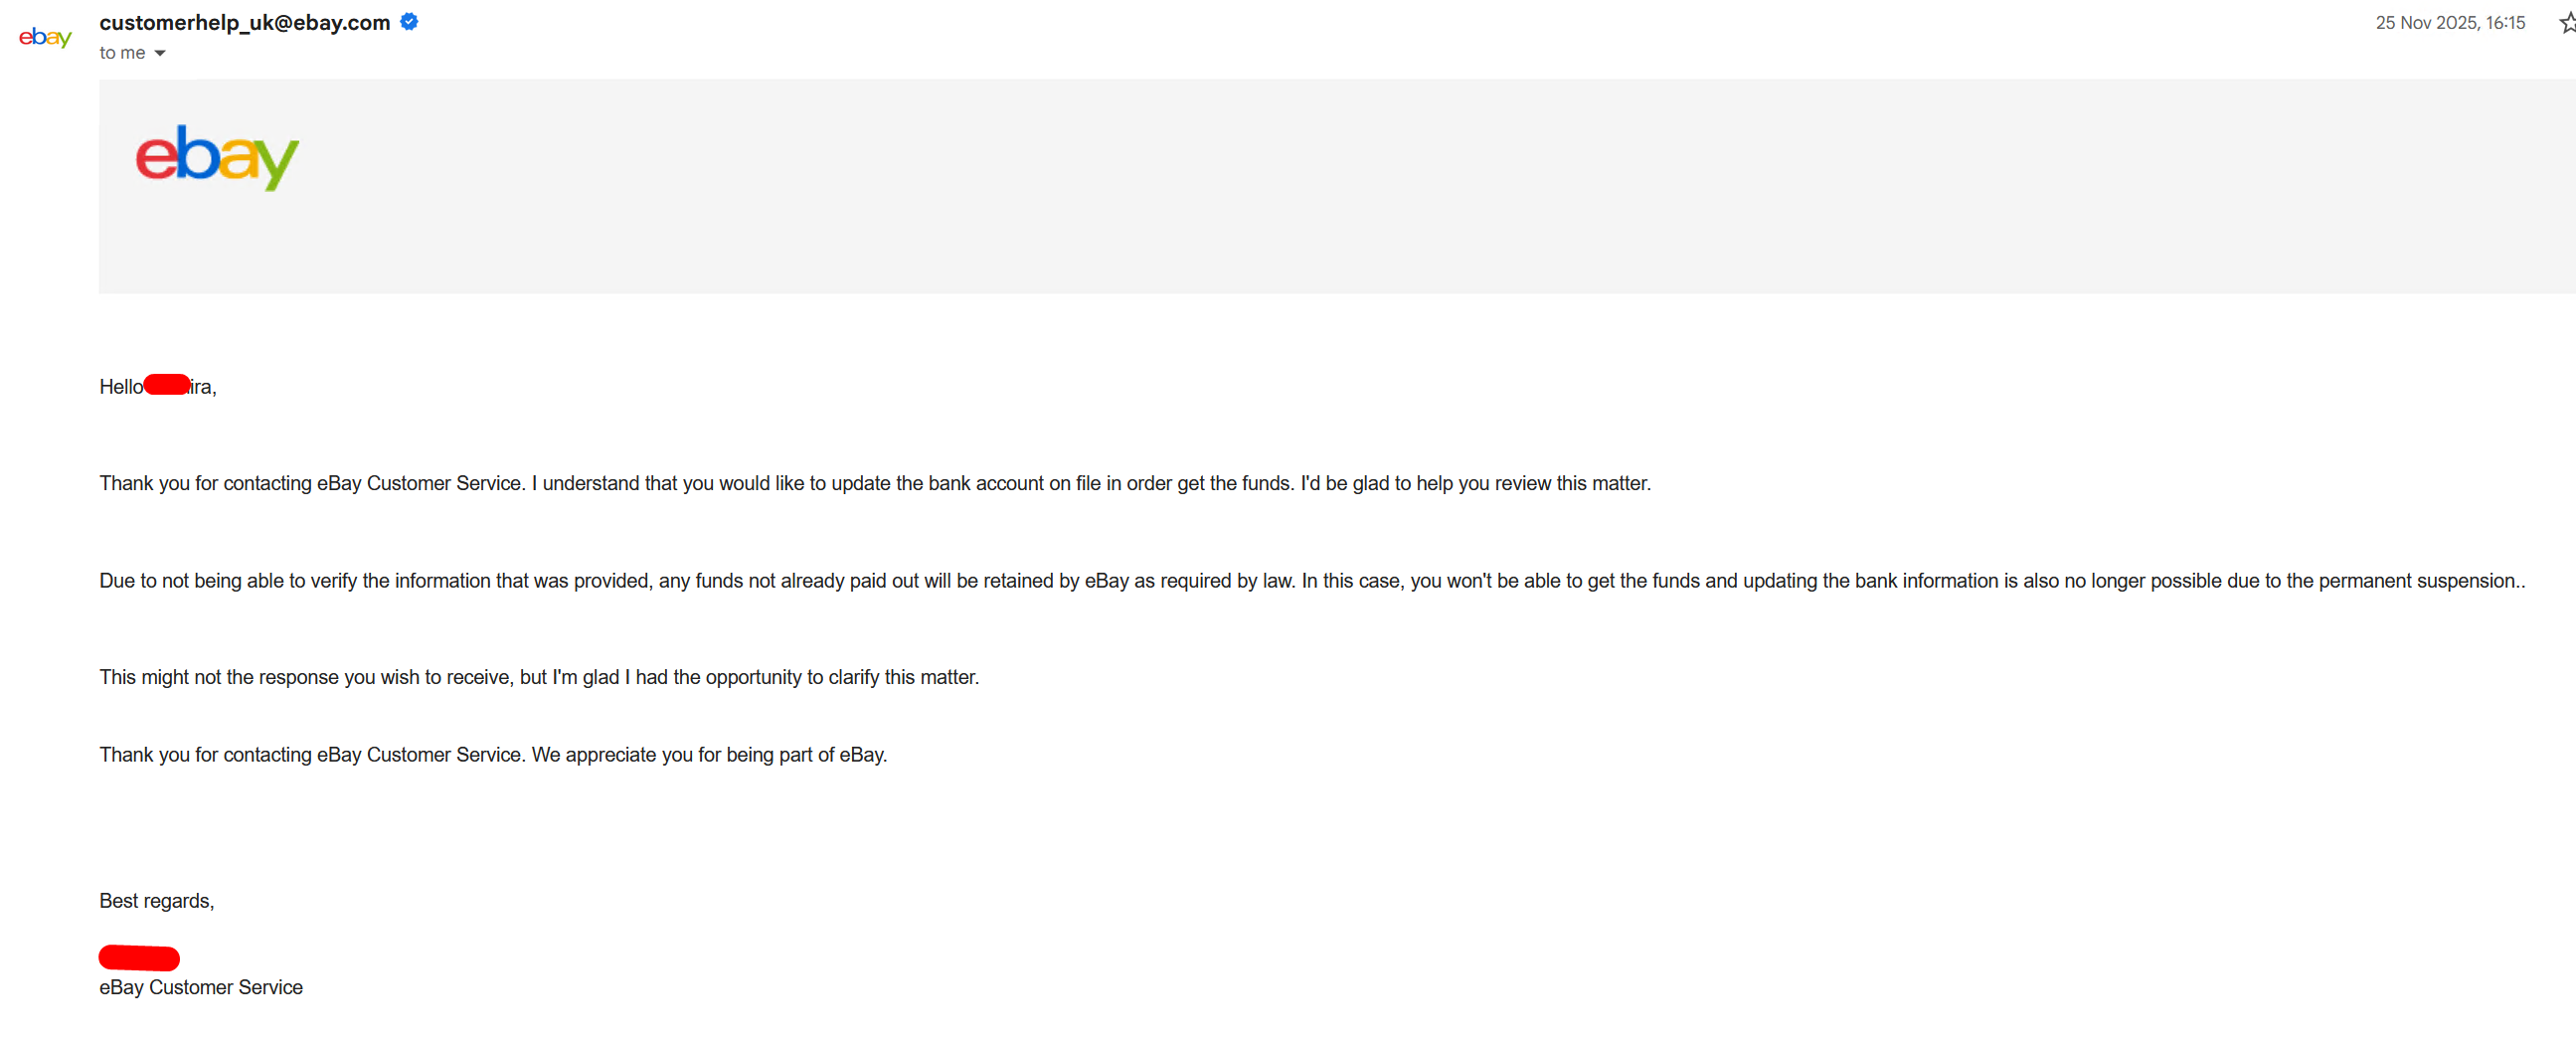The height and width of the screenshot is (1039, 2576).
Task: Click the "to me" recipient text
Action: (x=122, y=53)
